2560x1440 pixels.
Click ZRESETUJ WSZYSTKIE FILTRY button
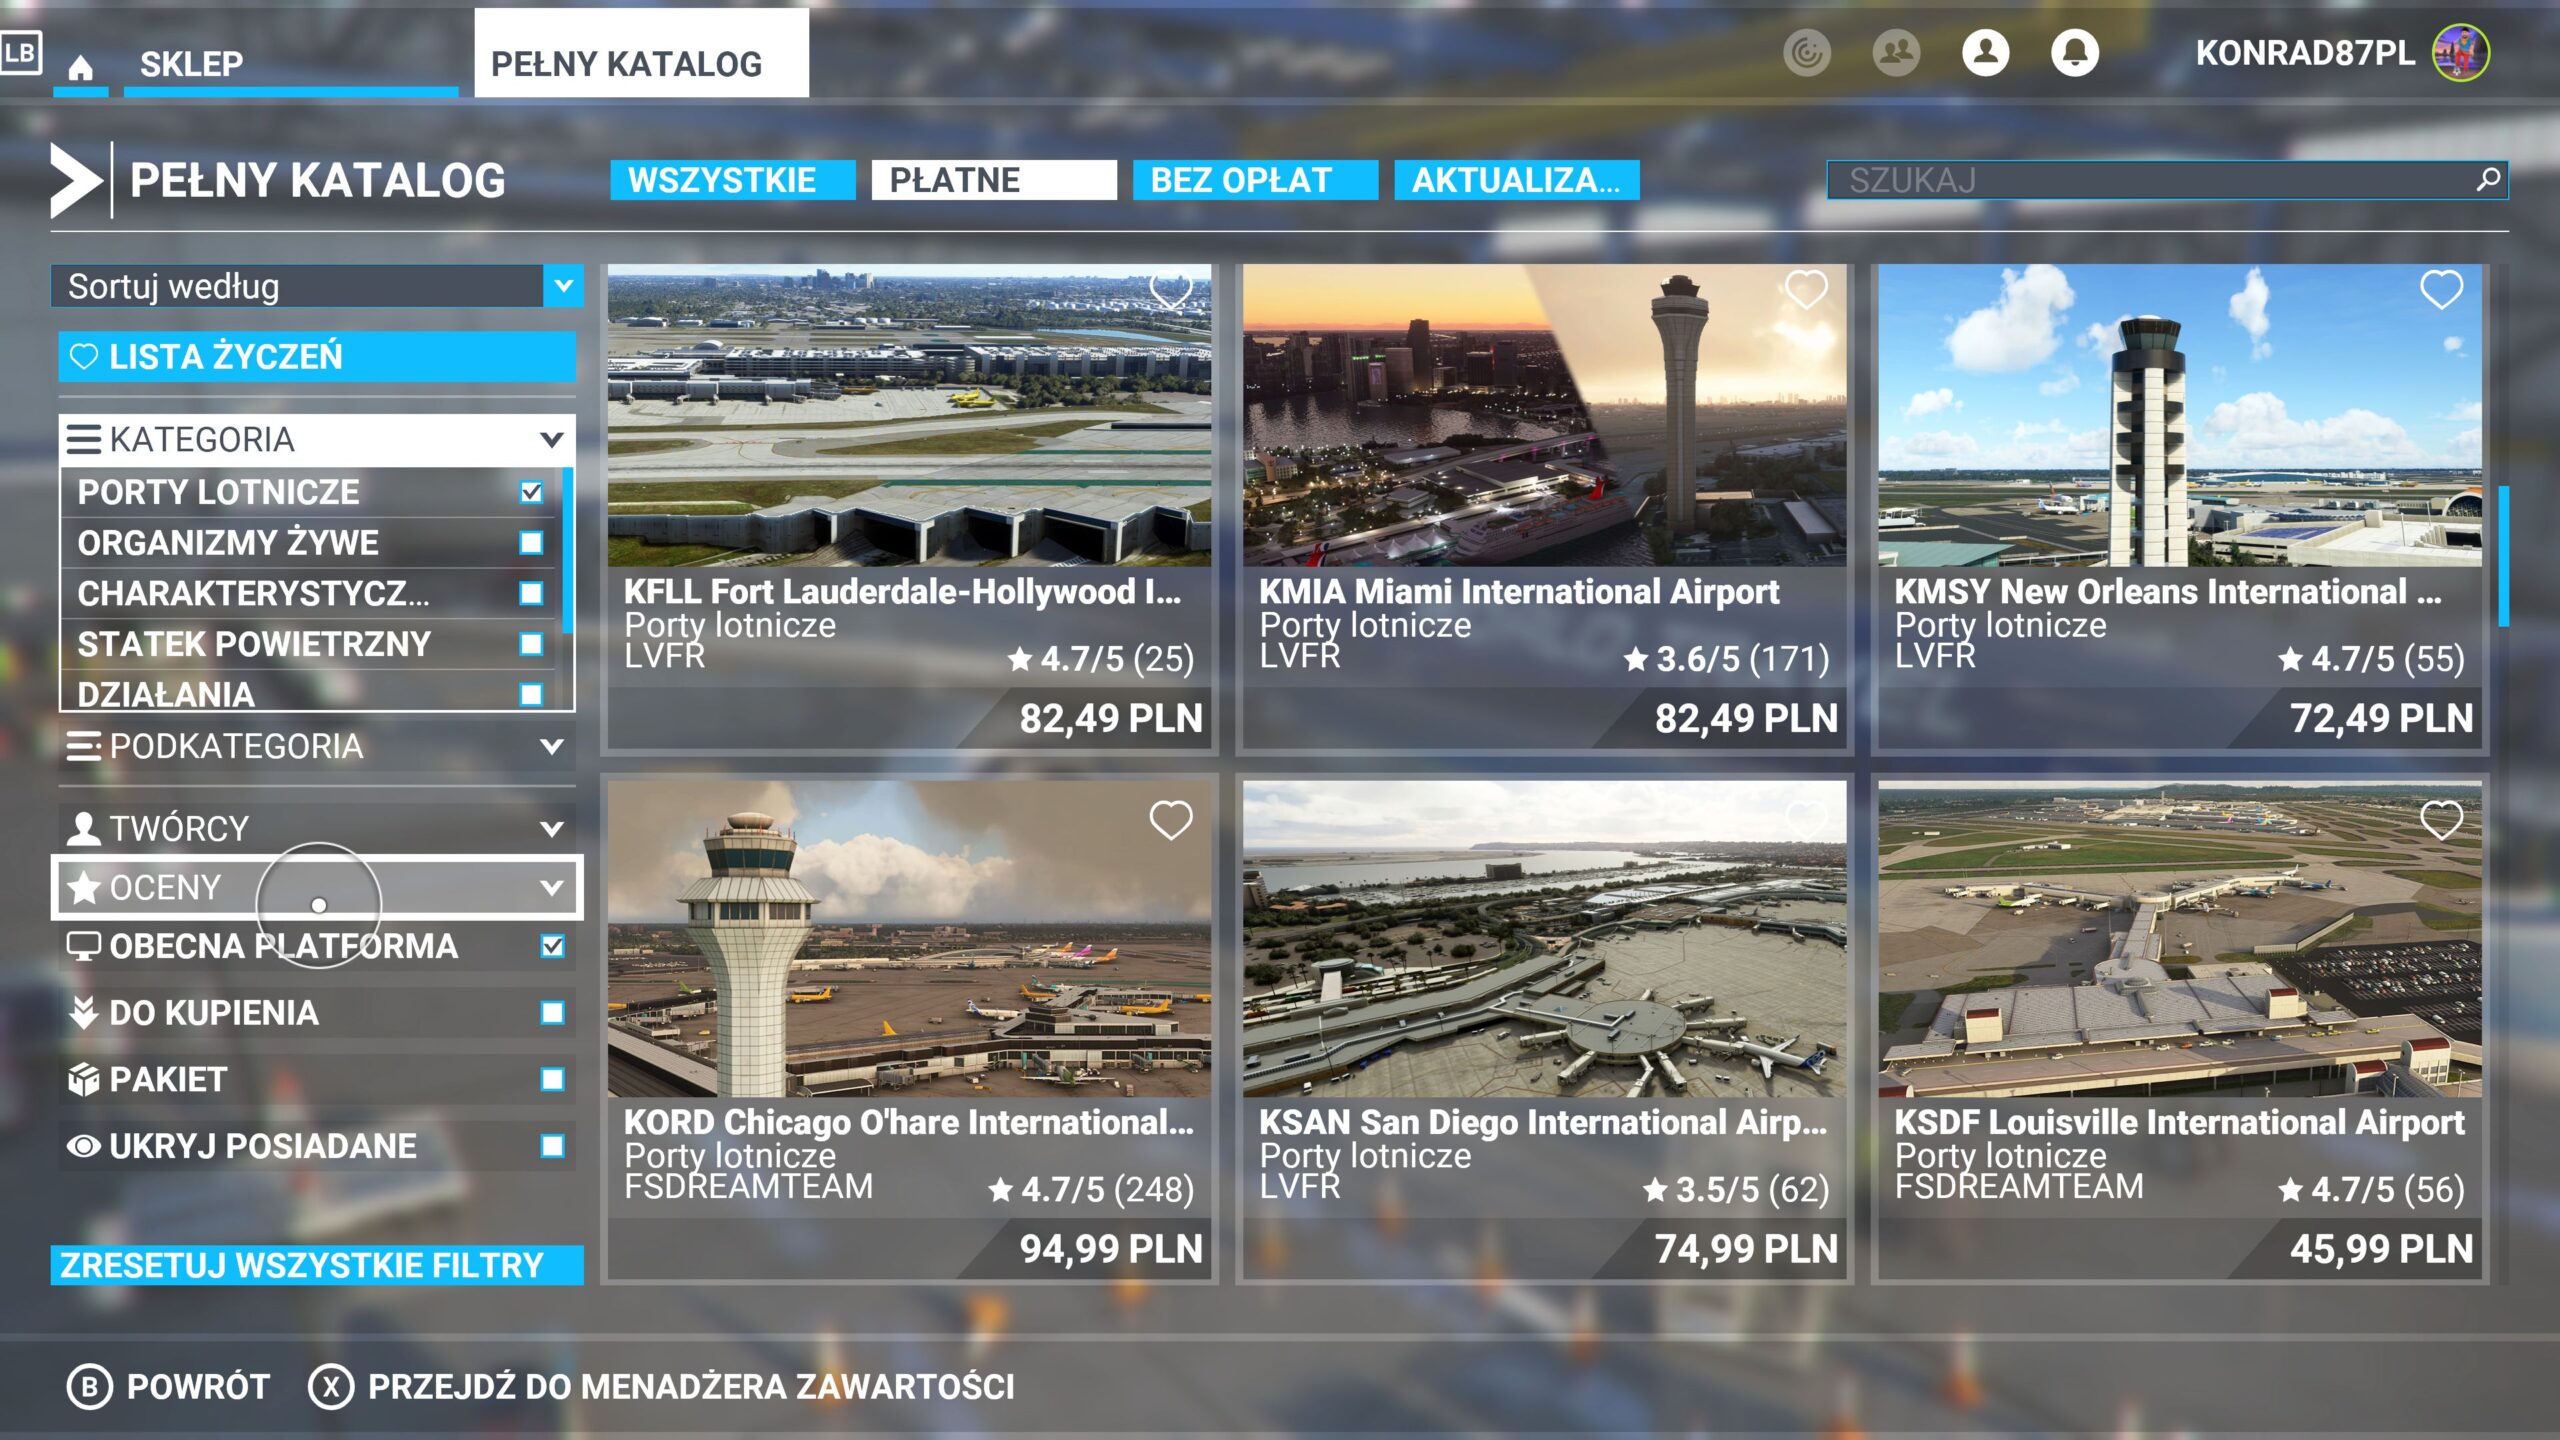click(316, 1265)
